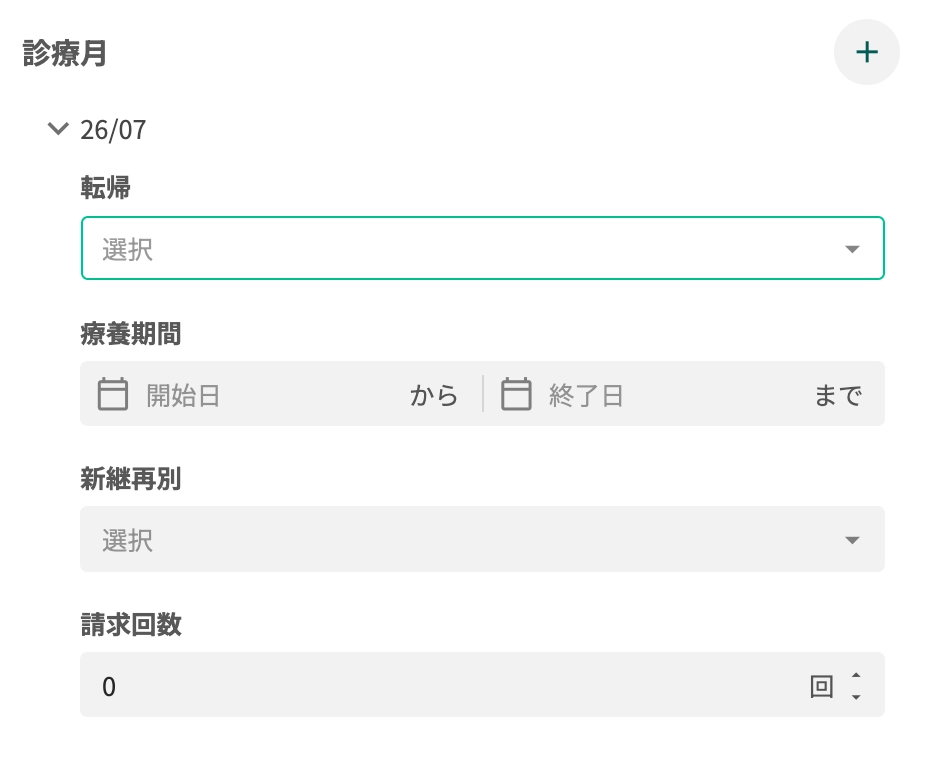Click the 請求回数 field label
This screenshot has height=780, width=928.
(130, 624)
